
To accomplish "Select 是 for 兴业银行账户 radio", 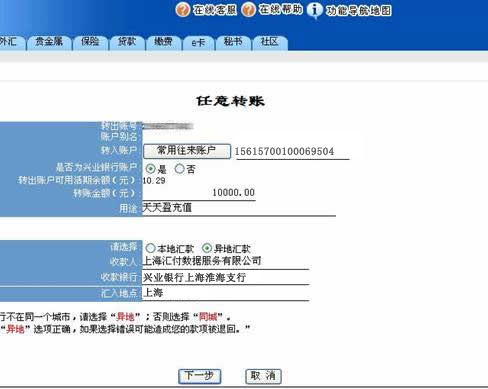I will (x=150, y=169).
